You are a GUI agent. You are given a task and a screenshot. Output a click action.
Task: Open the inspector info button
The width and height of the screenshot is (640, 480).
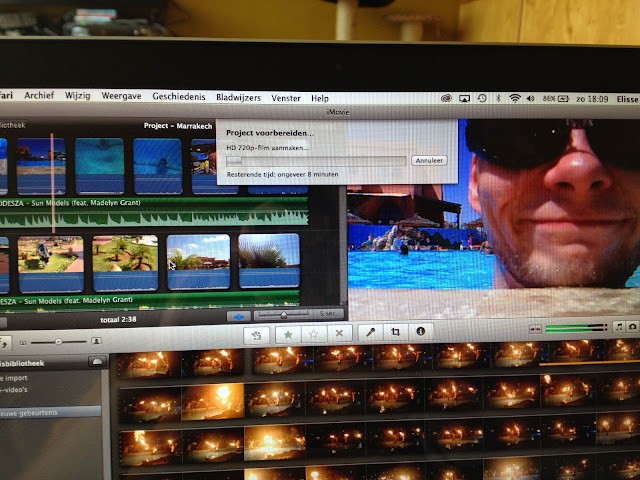(420, 331)
